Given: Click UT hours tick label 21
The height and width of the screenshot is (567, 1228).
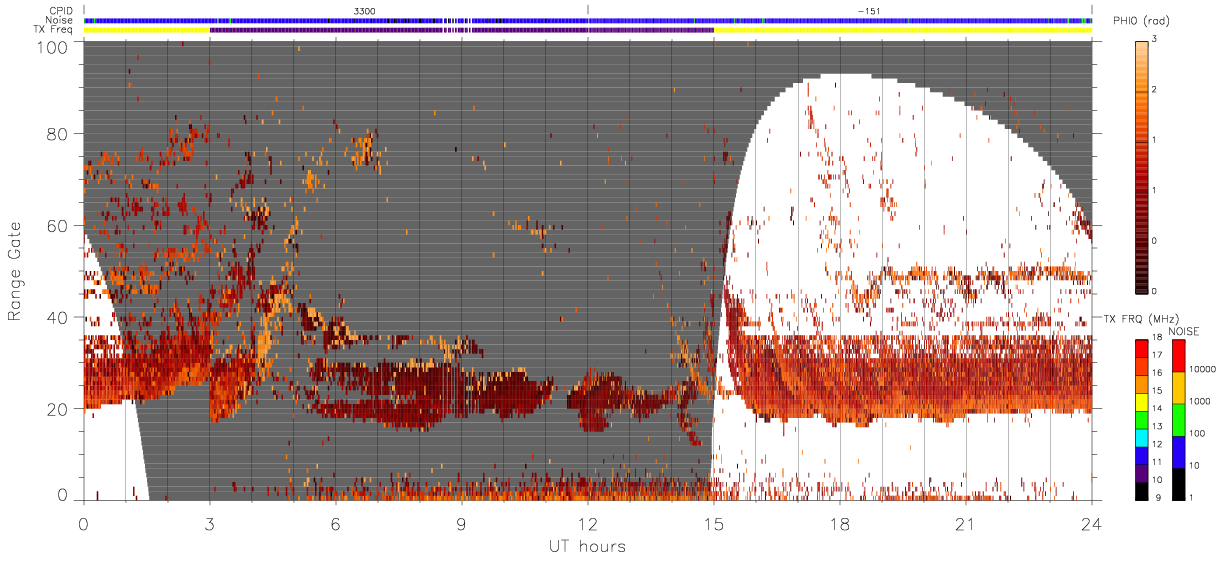Looking at the screenshot, I should 966,523.
